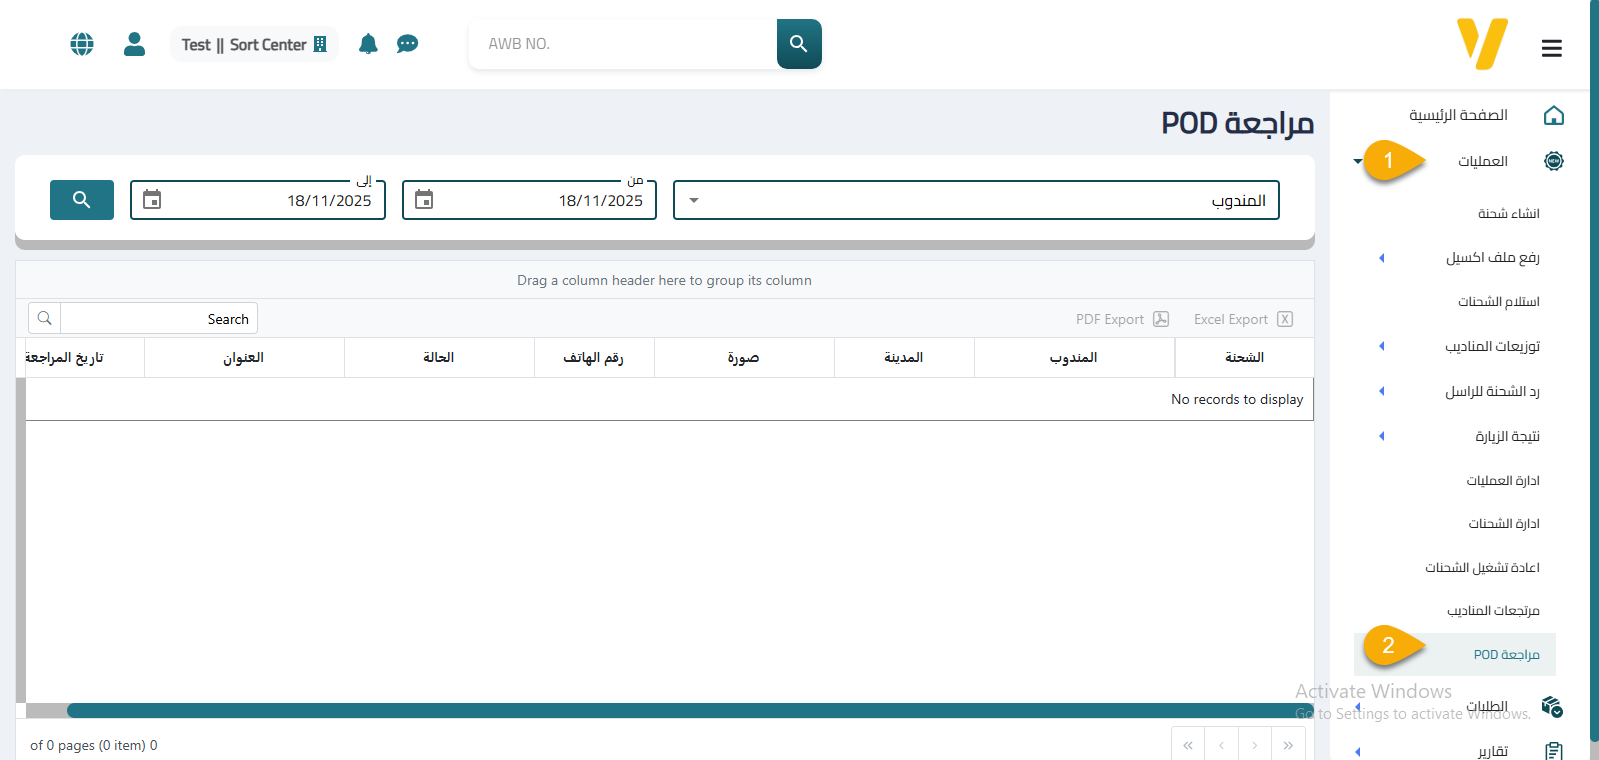Screen dimensions: 1599x760
Task: Collapse the العمليات menu arrow
Action: tap(1358, 161)
